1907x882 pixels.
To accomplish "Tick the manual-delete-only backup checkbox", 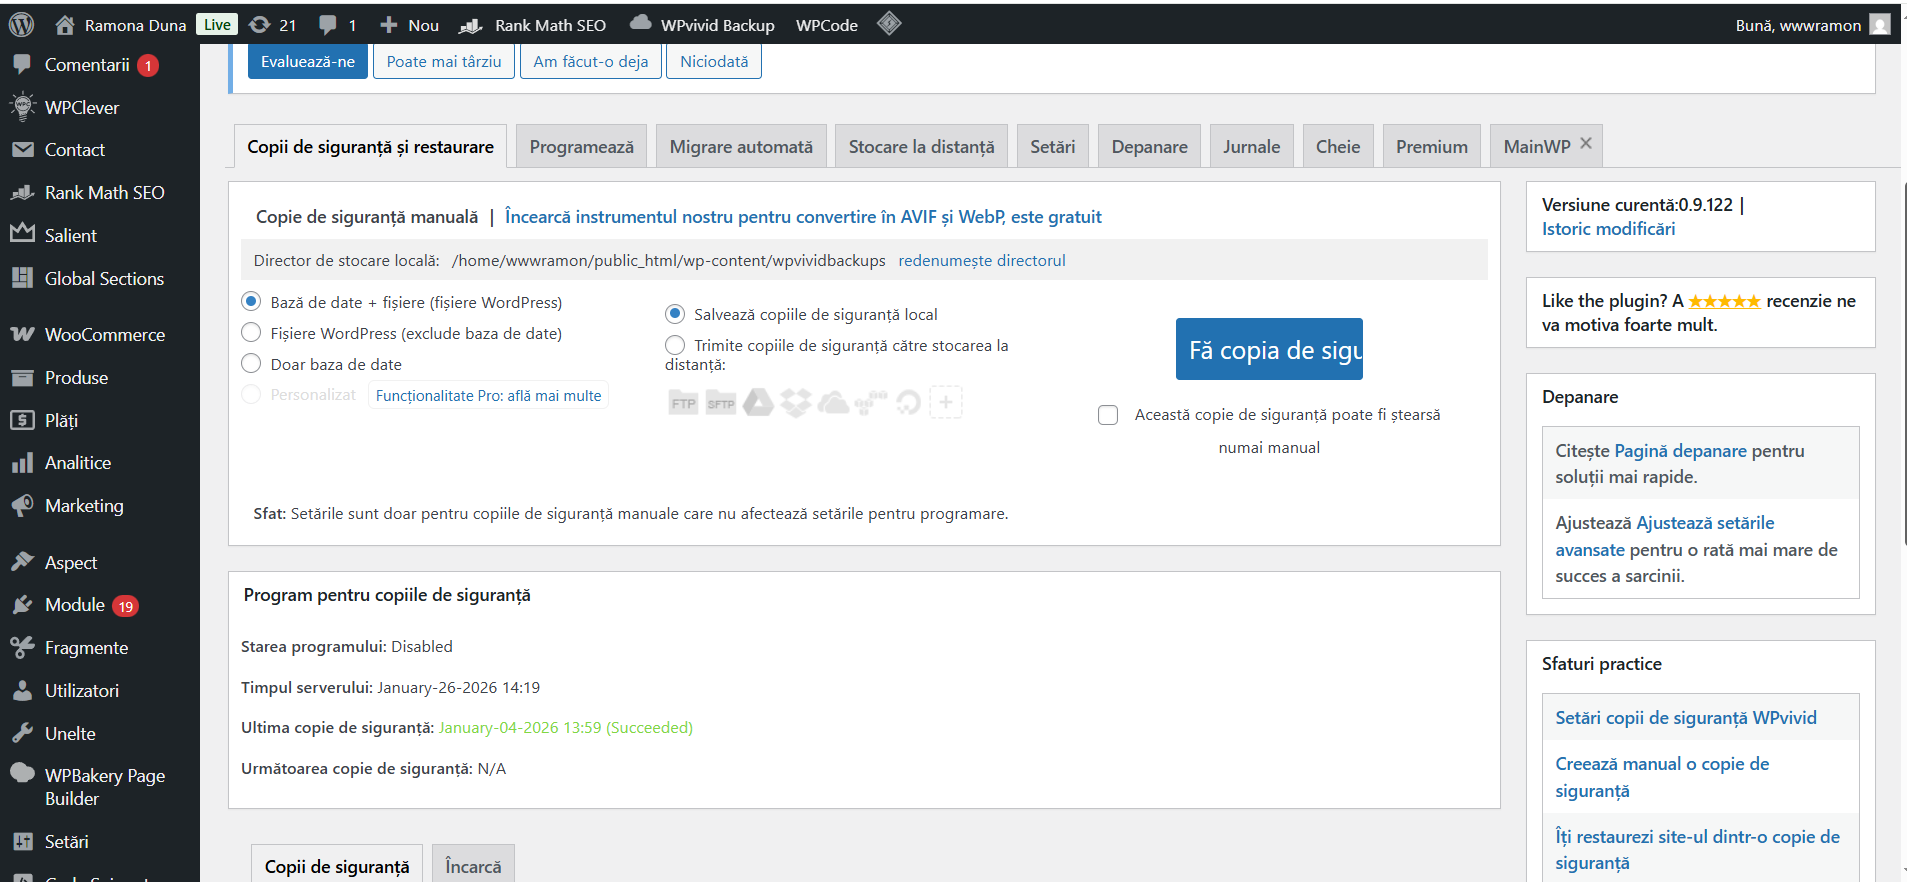I will pyautogui.click(x=1108, y=415).
